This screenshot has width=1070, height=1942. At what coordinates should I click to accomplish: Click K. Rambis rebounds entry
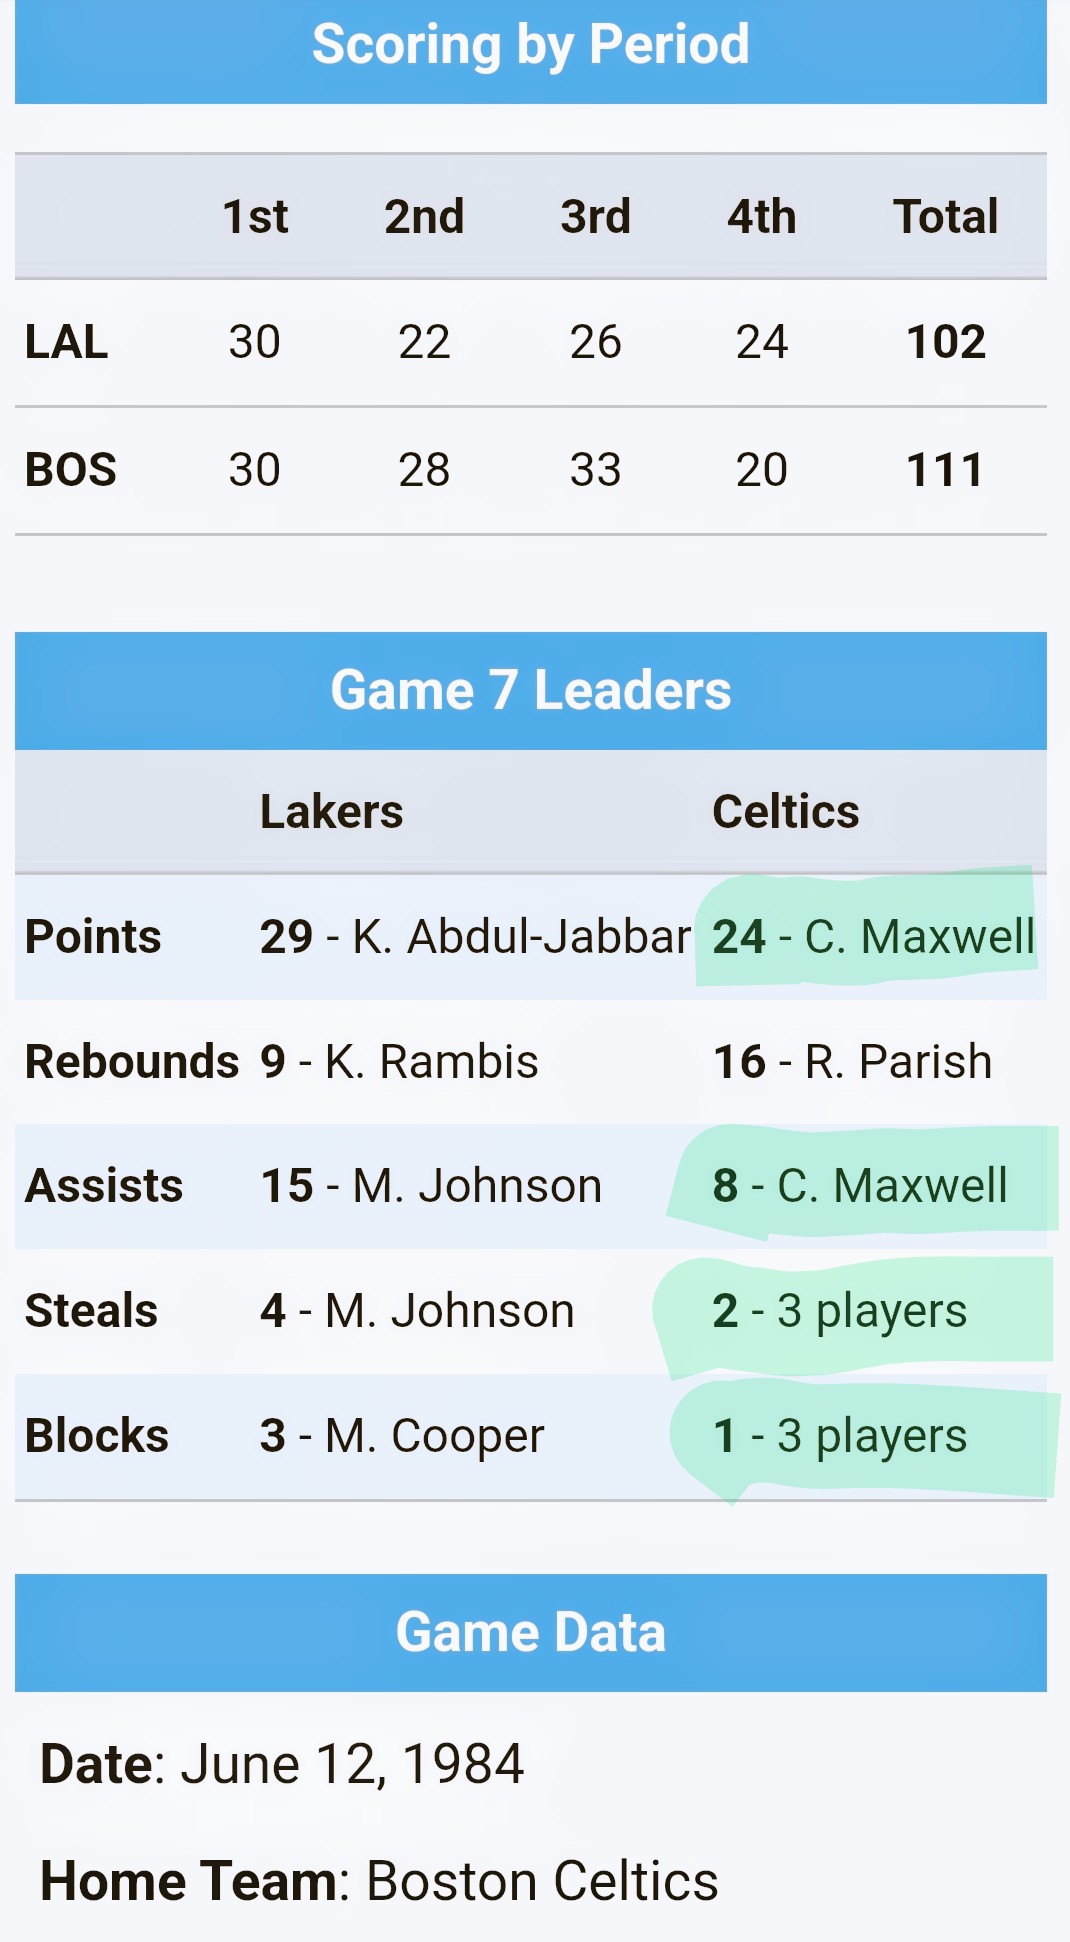[399, 1061]
